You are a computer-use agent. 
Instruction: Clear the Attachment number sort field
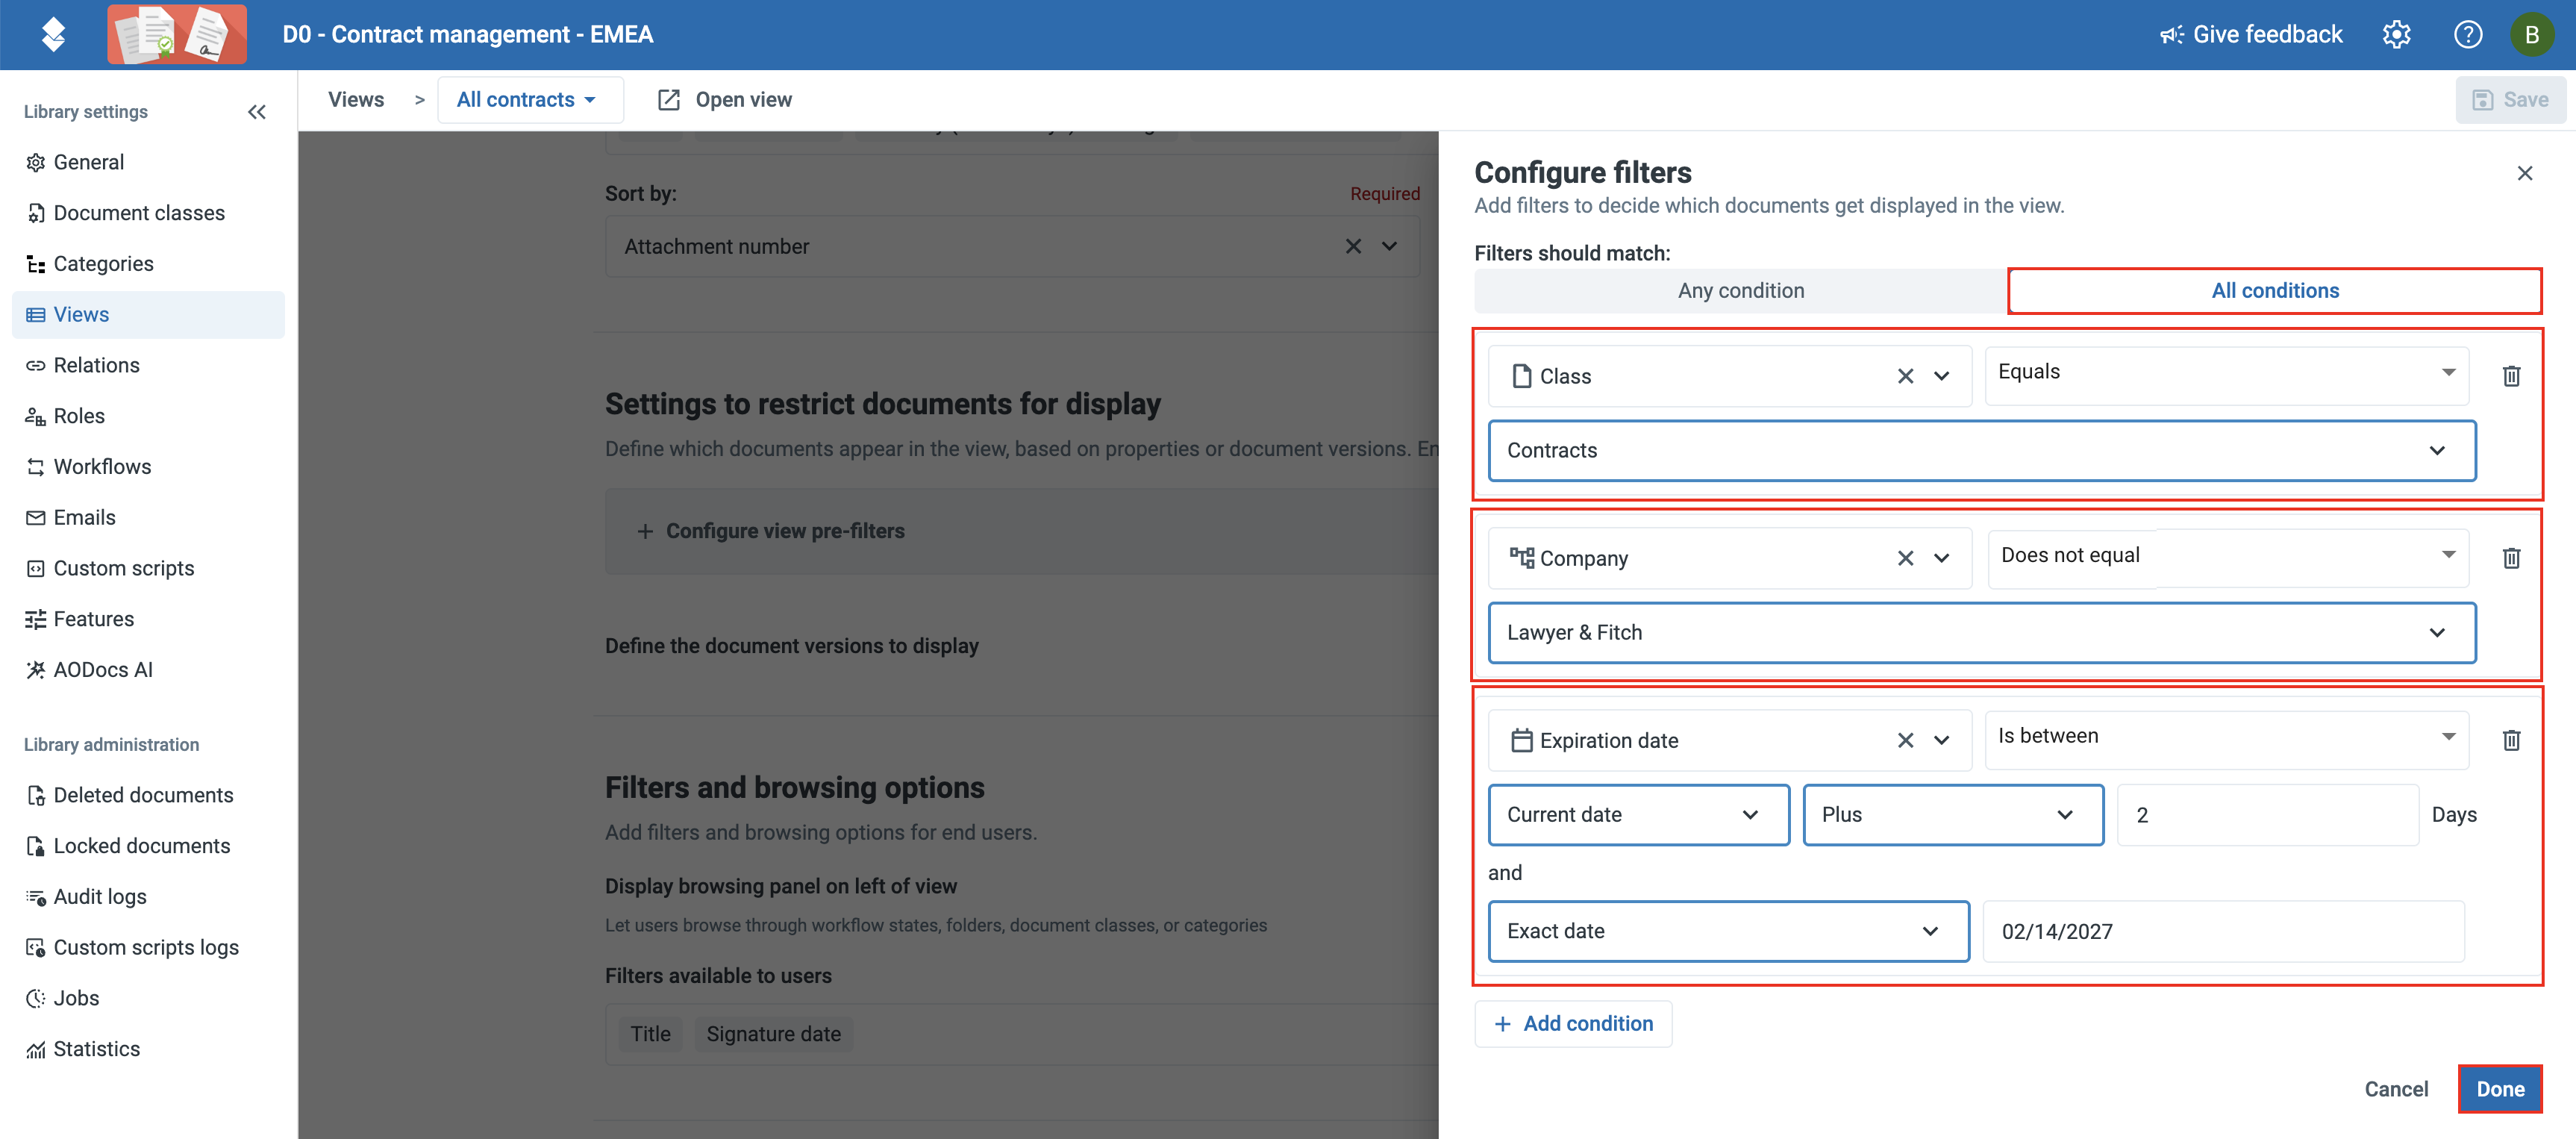[x=1353, y=246]
